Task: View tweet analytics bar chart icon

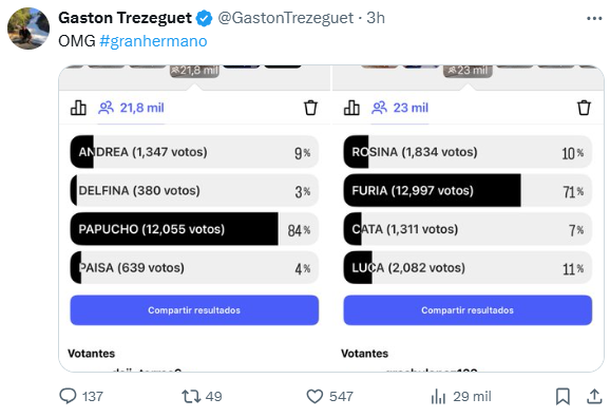Action: coord(437,396)
